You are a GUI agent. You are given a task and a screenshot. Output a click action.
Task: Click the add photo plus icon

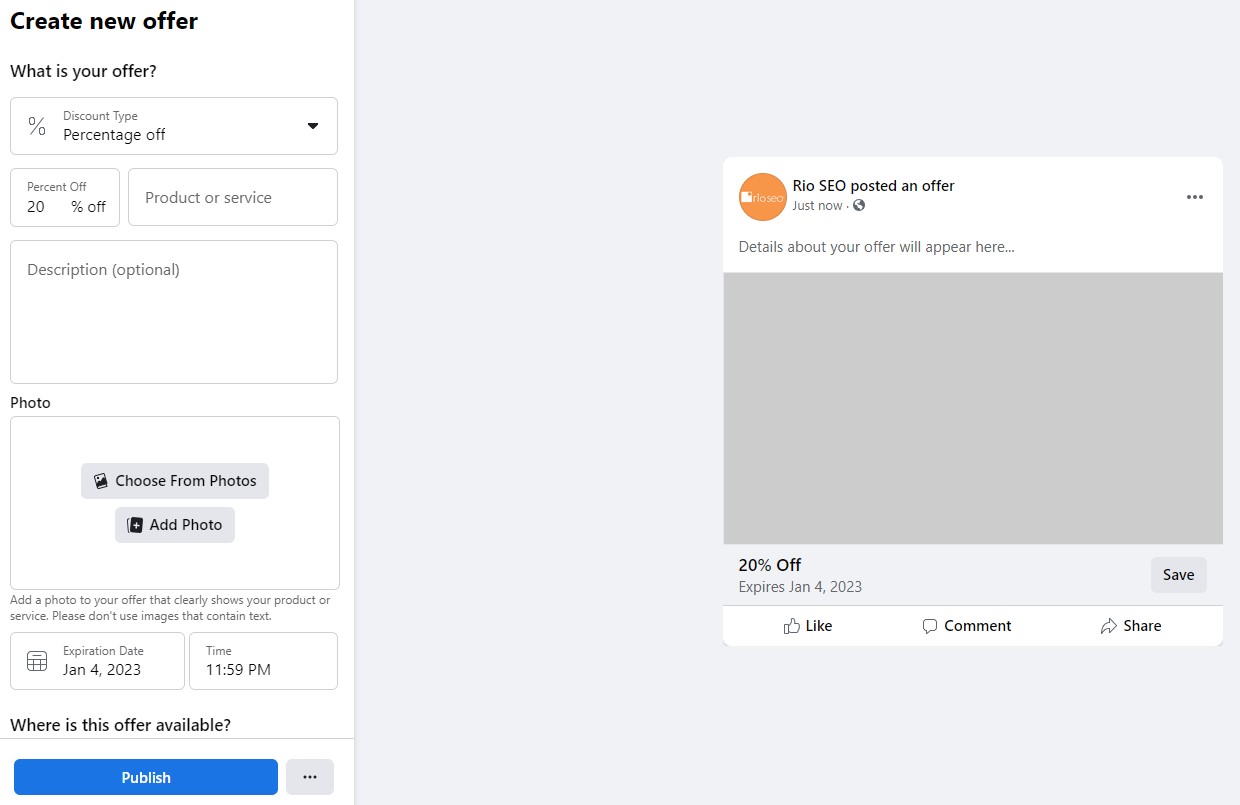click(x=134, y=524)
